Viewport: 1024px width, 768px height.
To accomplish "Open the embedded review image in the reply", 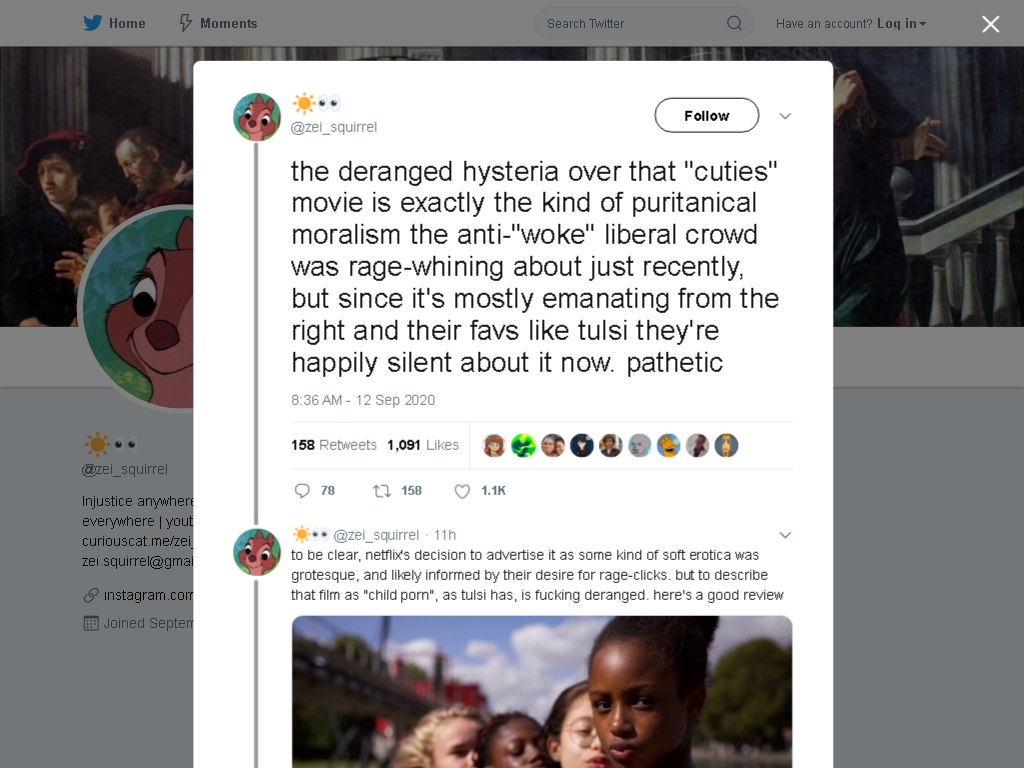I will click(542, 692).
